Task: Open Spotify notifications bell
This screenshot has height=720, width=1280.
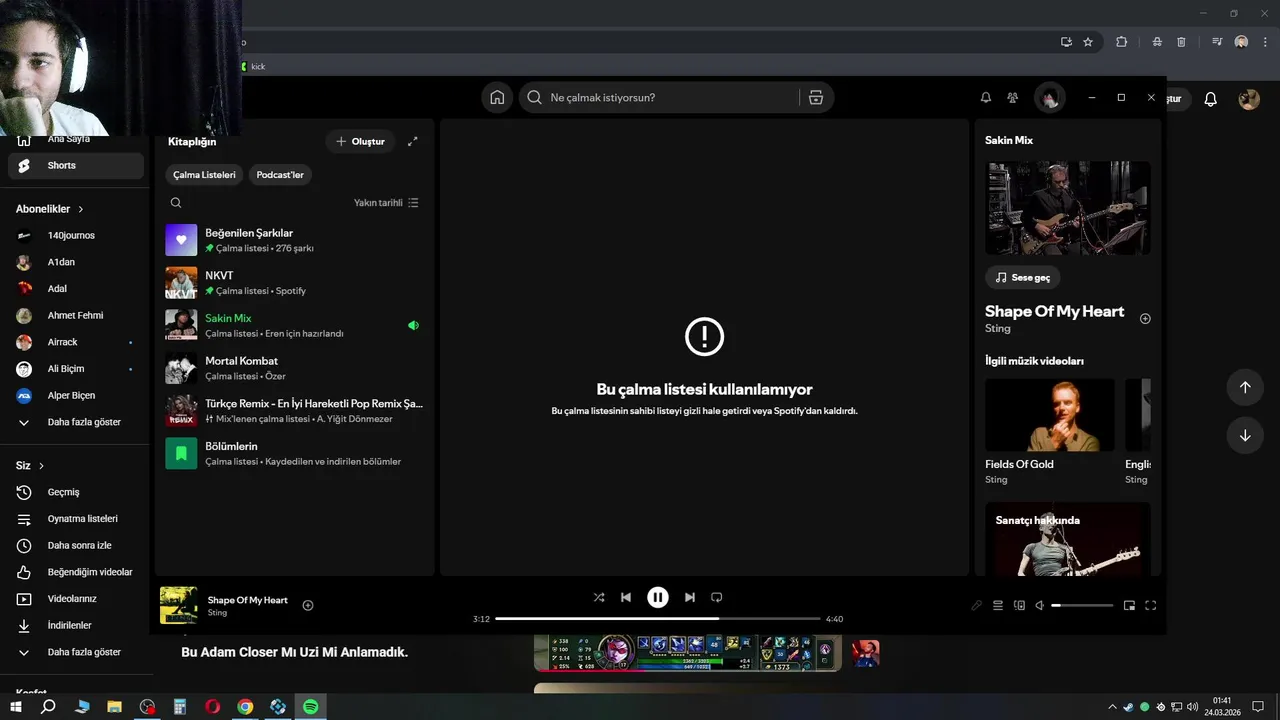Action: click(985, 97)
